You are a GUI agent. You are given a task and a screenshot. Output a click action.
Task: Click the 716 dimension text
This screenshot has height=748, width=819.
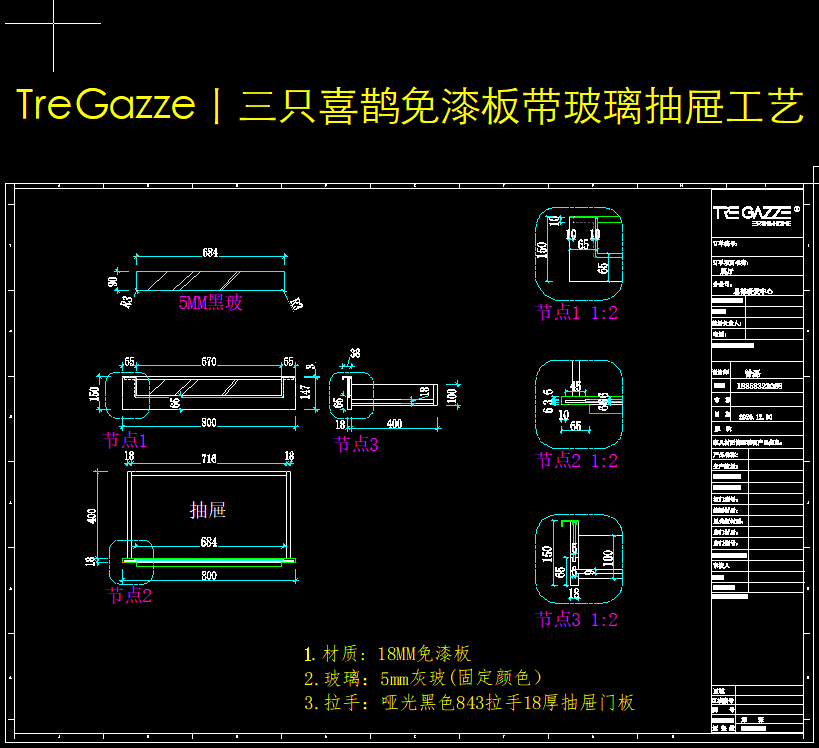[209, 459]
